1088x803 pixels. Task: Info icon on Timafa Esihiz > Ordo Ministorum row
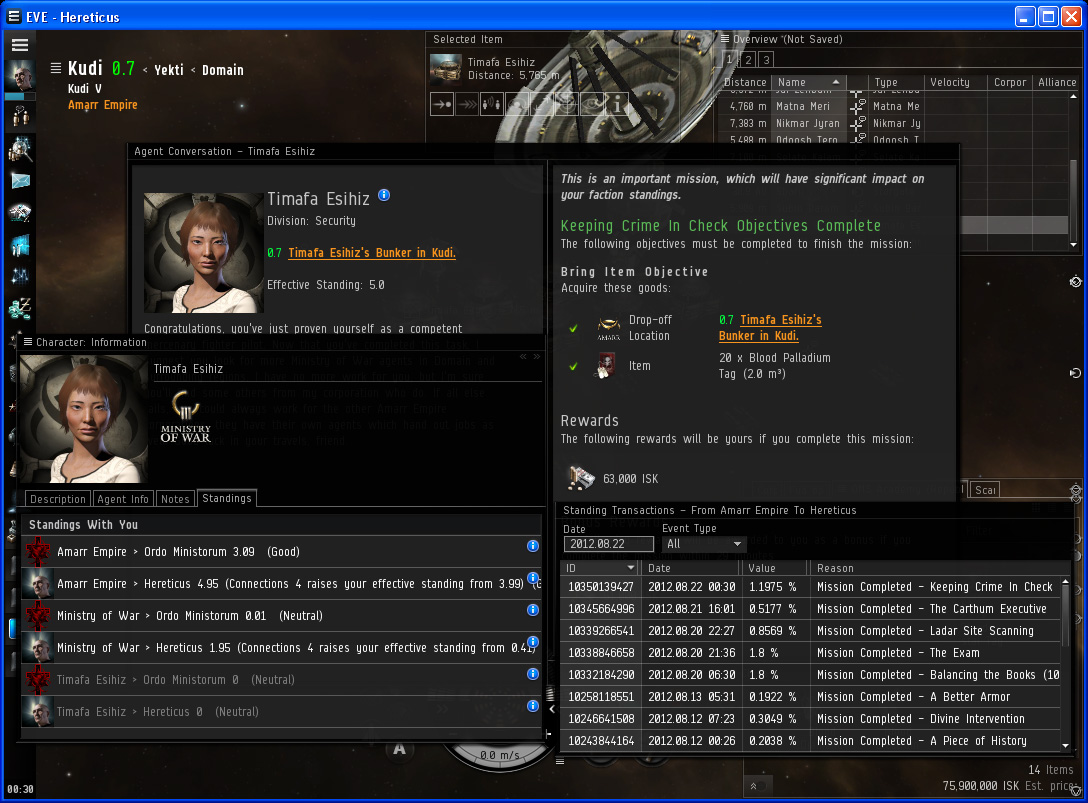click(x=533, y=674)
